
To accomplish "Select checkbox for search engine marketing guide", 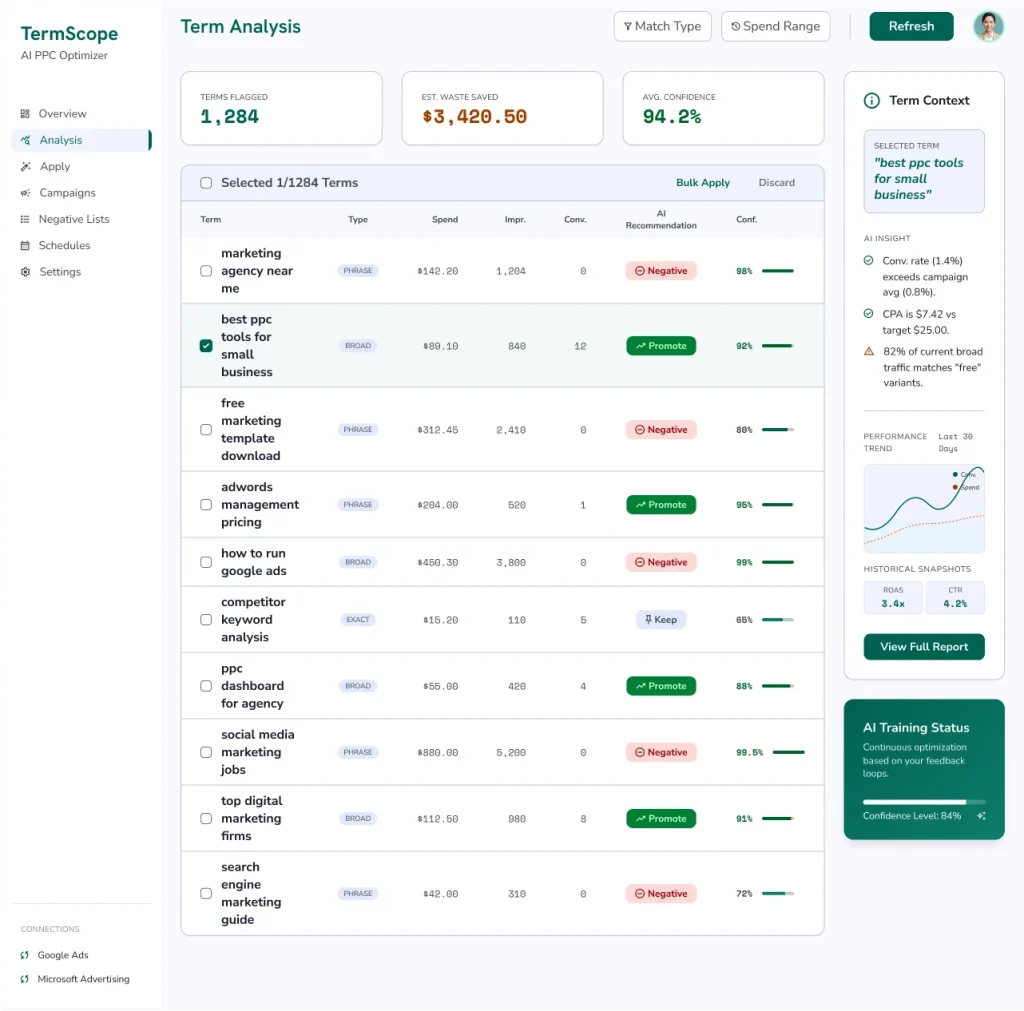I will (206, 893).
